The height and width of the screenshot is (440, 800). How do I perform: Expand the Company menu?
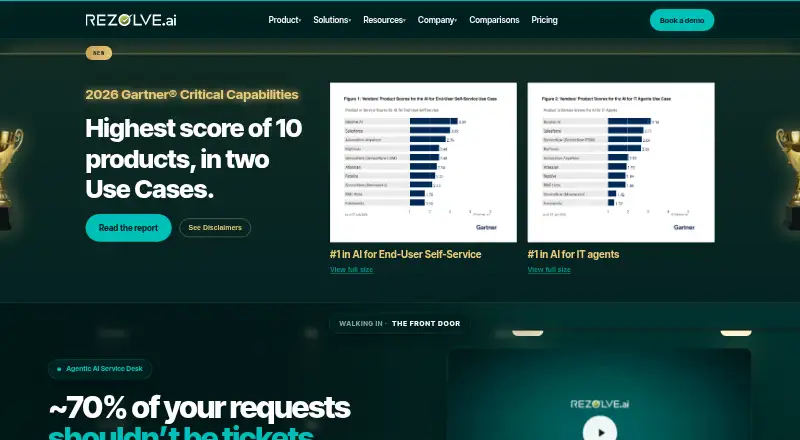pyautogui.click(x=437, y=20)
